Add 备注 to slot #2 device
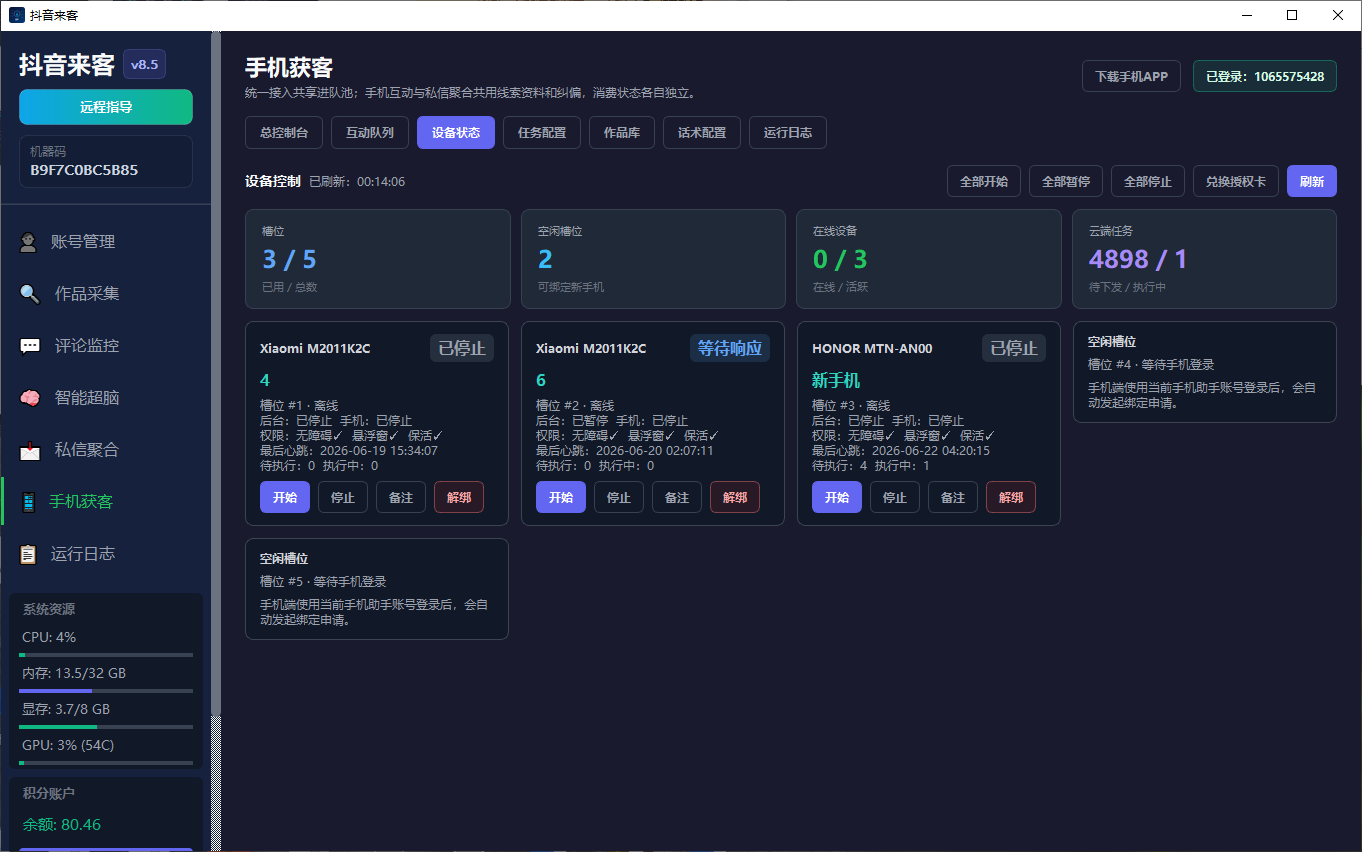The height and width of the screenshot is (852, 1362). tap(677, 497)
